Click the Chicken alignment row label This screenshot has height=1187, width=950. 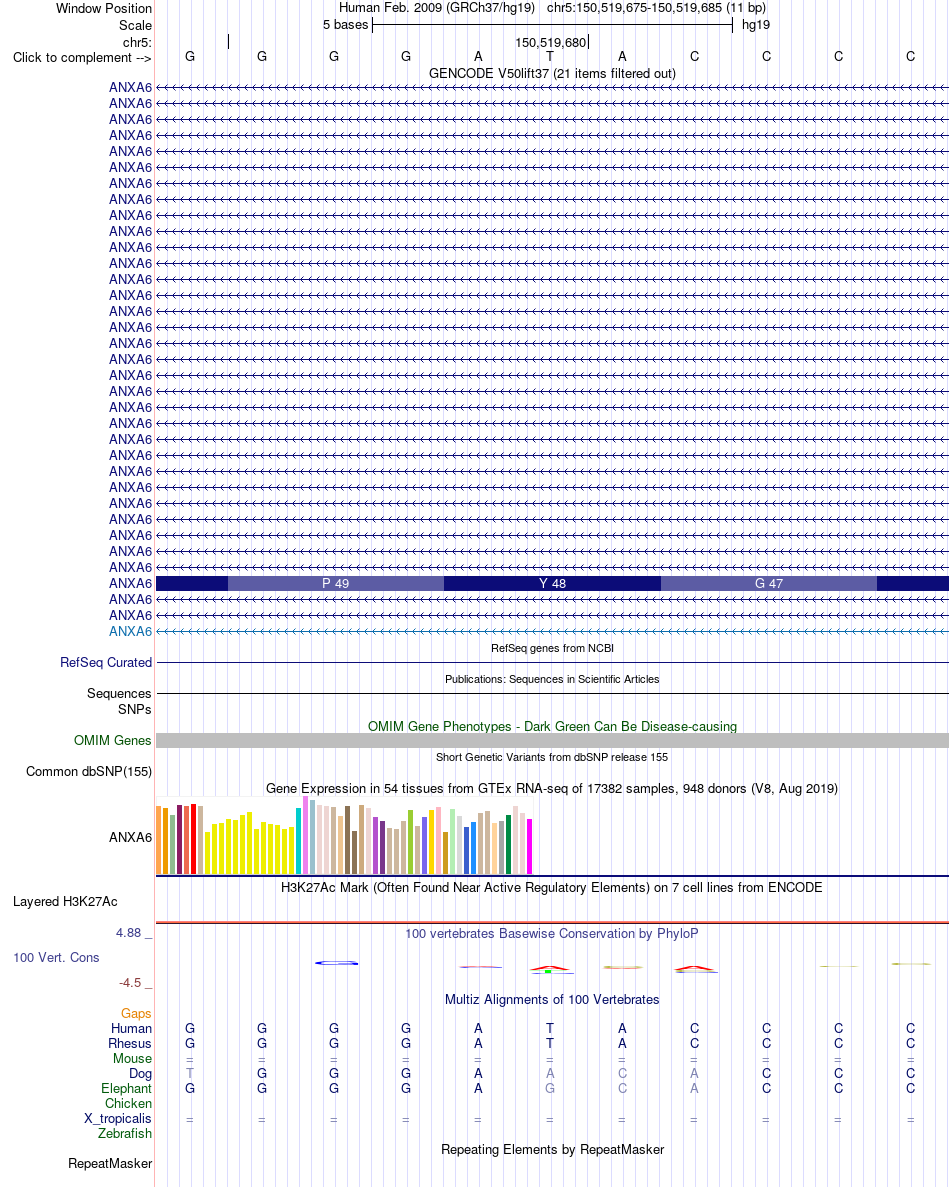pos(129,1104)
